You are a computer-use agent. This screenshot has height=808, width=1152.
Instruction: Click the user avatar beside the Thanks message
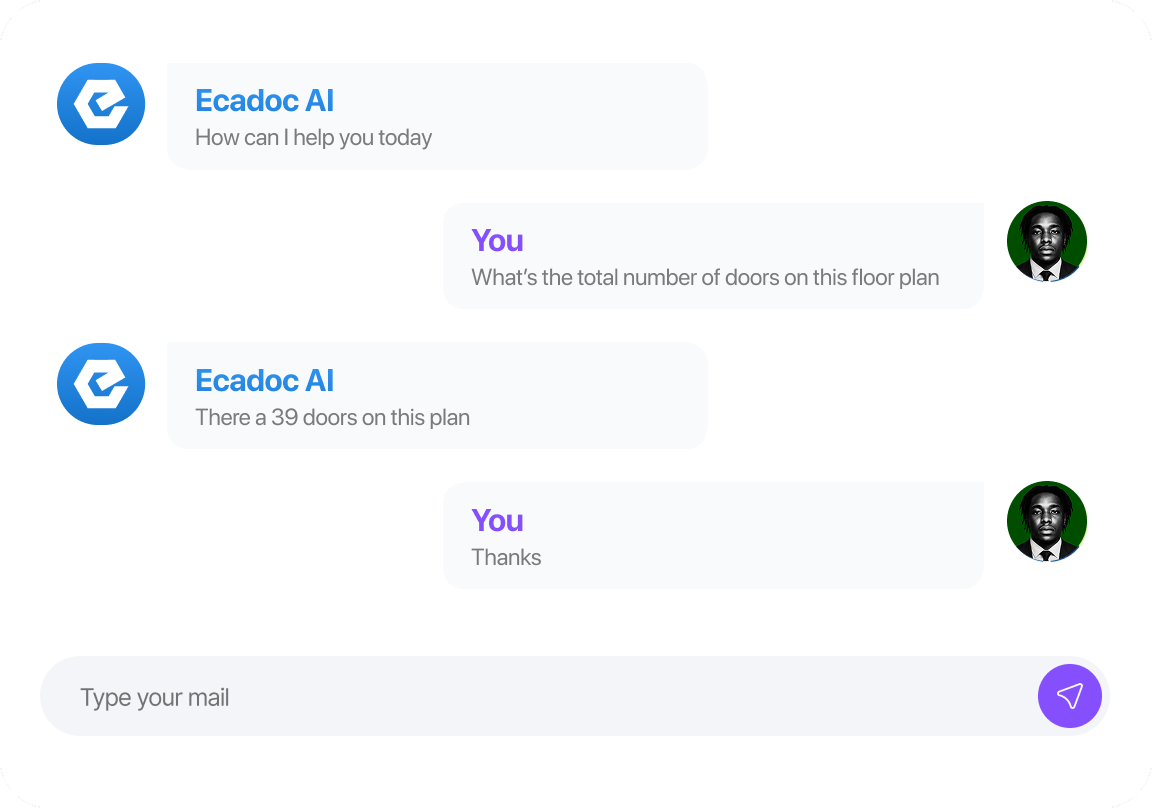[x=1046, y=522]
